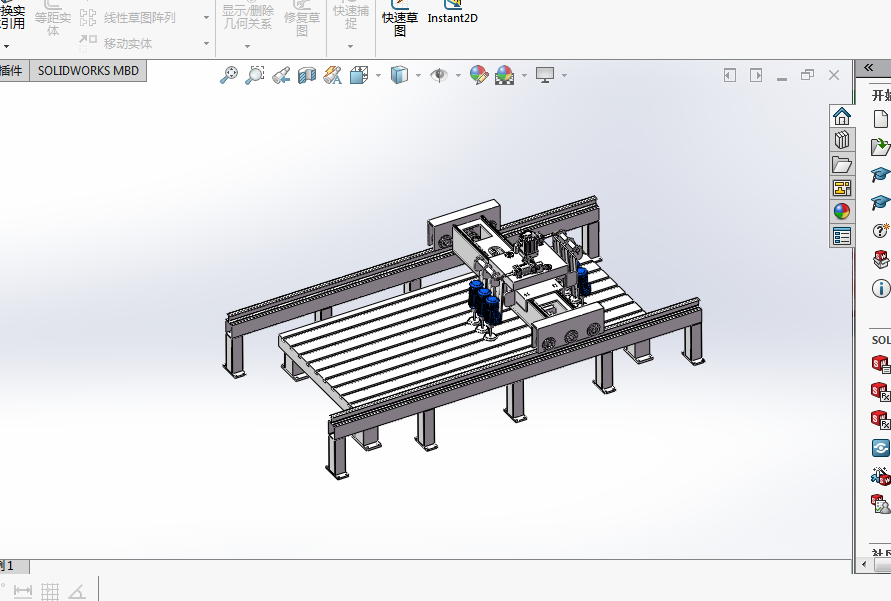Viewport: 891px width, 601px height.
Task: Expand 显示/删除几何关系 dropdown arrow
Action: click(247, 46)
